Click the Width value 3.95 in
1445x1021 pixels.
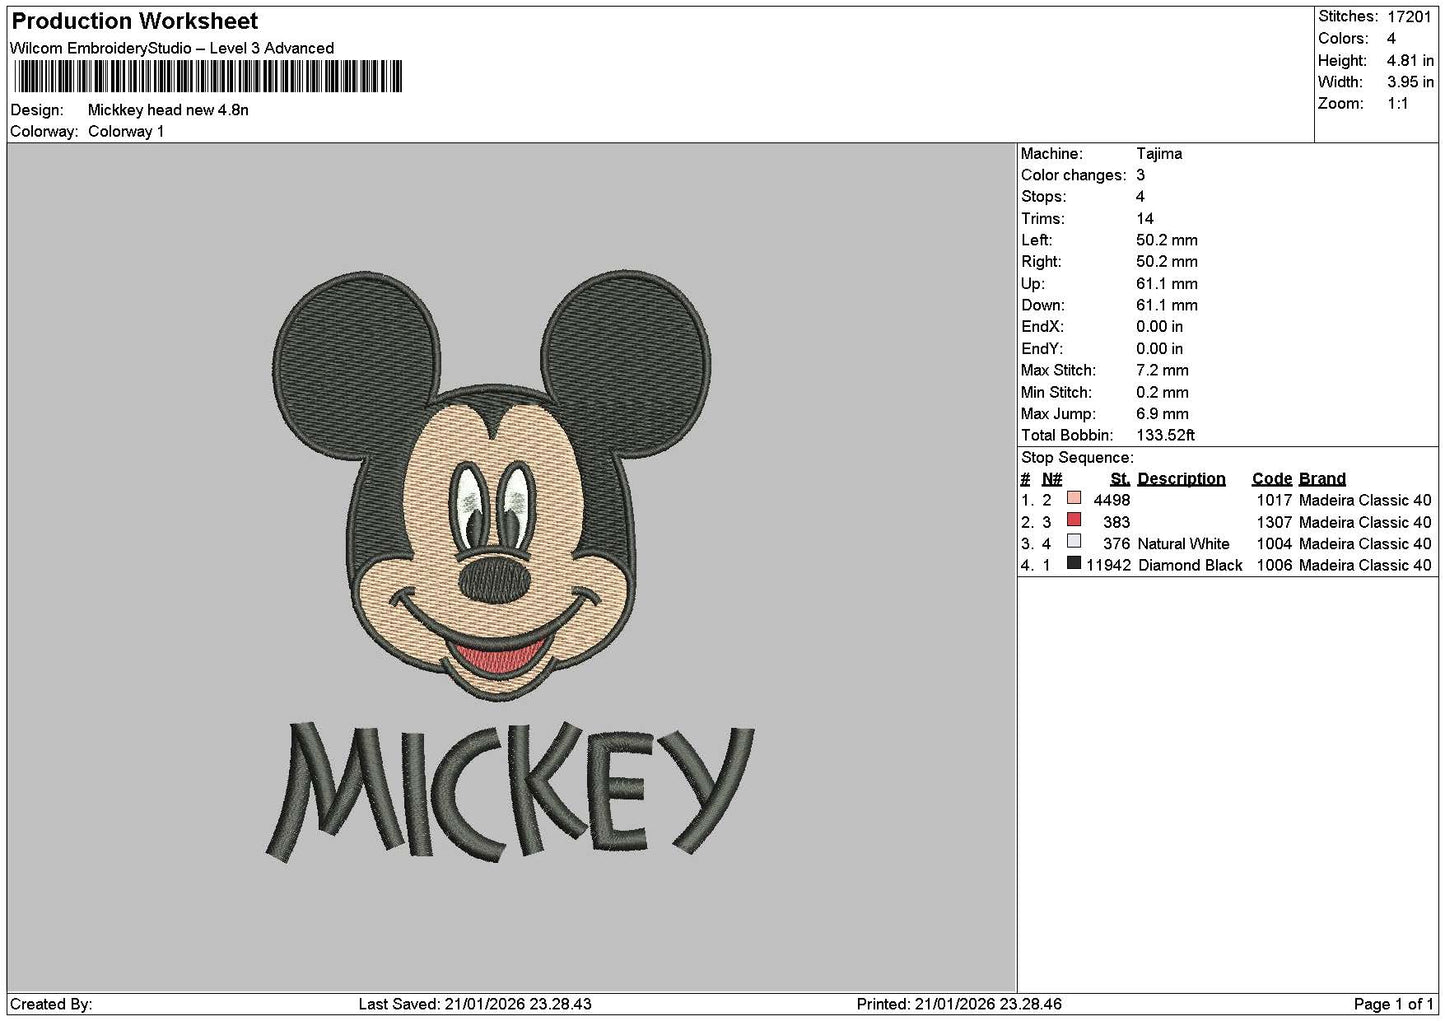(x=1410, y=82)
